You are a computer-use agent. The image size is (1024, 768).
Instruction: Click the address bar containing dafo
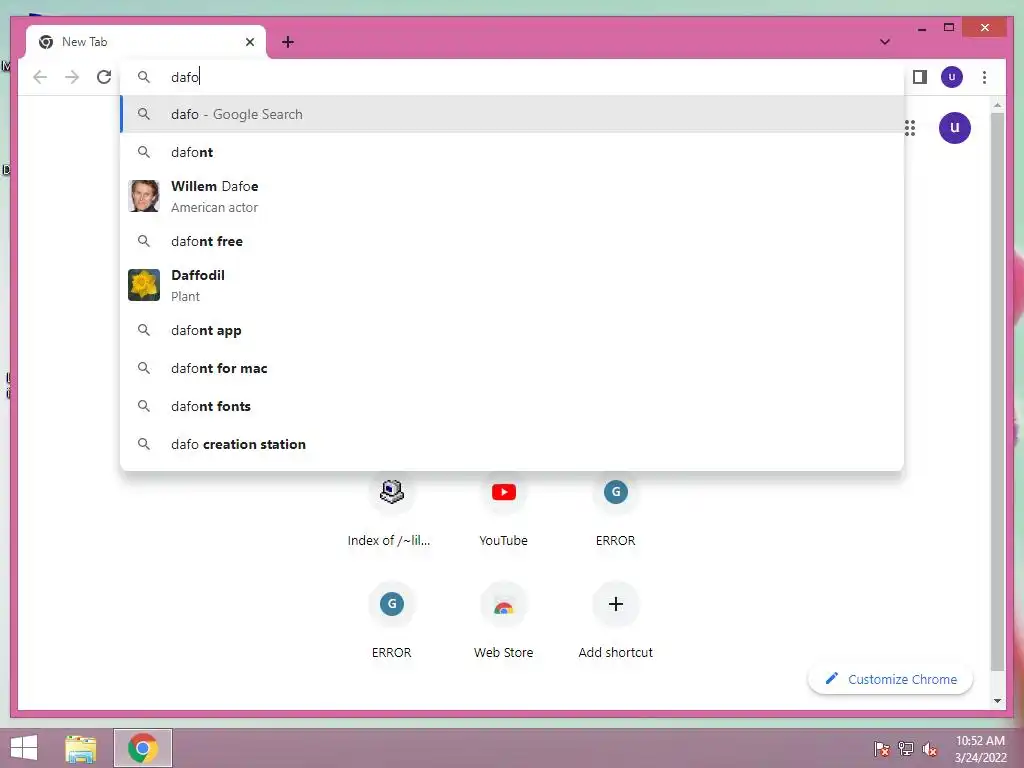pyautogui.click(x=511, y=77)
